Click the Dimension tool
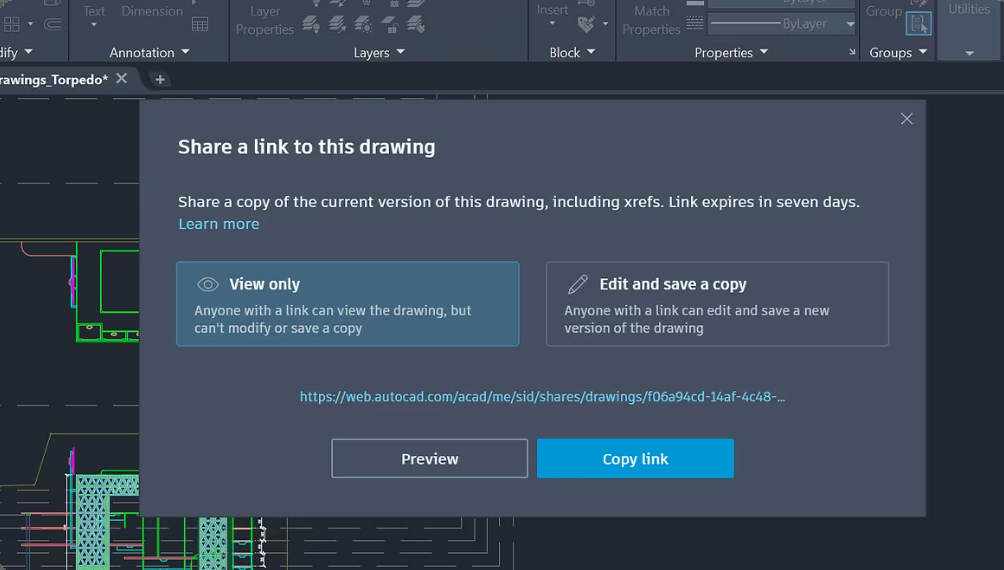The height and width of the screenshot is (570, 1004). tap(152, 11)
